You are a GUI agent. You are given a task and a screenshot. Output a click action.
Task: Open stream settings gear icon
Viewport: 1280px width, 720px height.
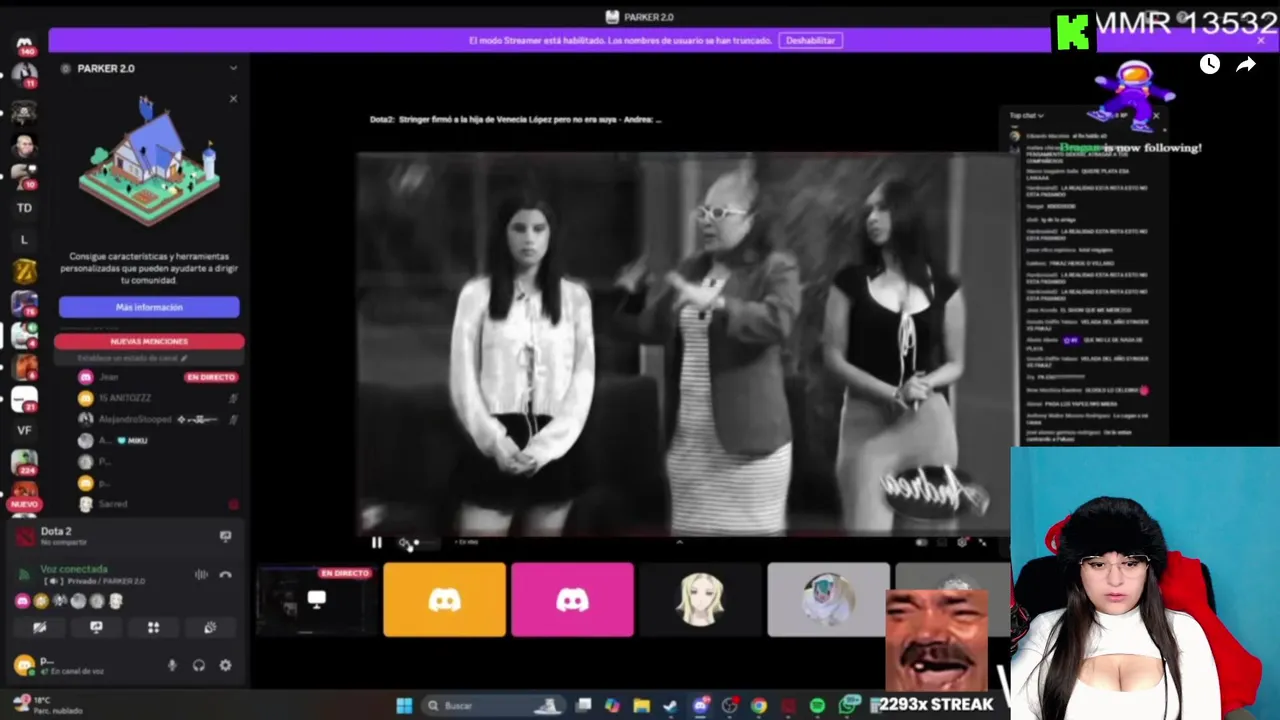click(x=962, y=542)
